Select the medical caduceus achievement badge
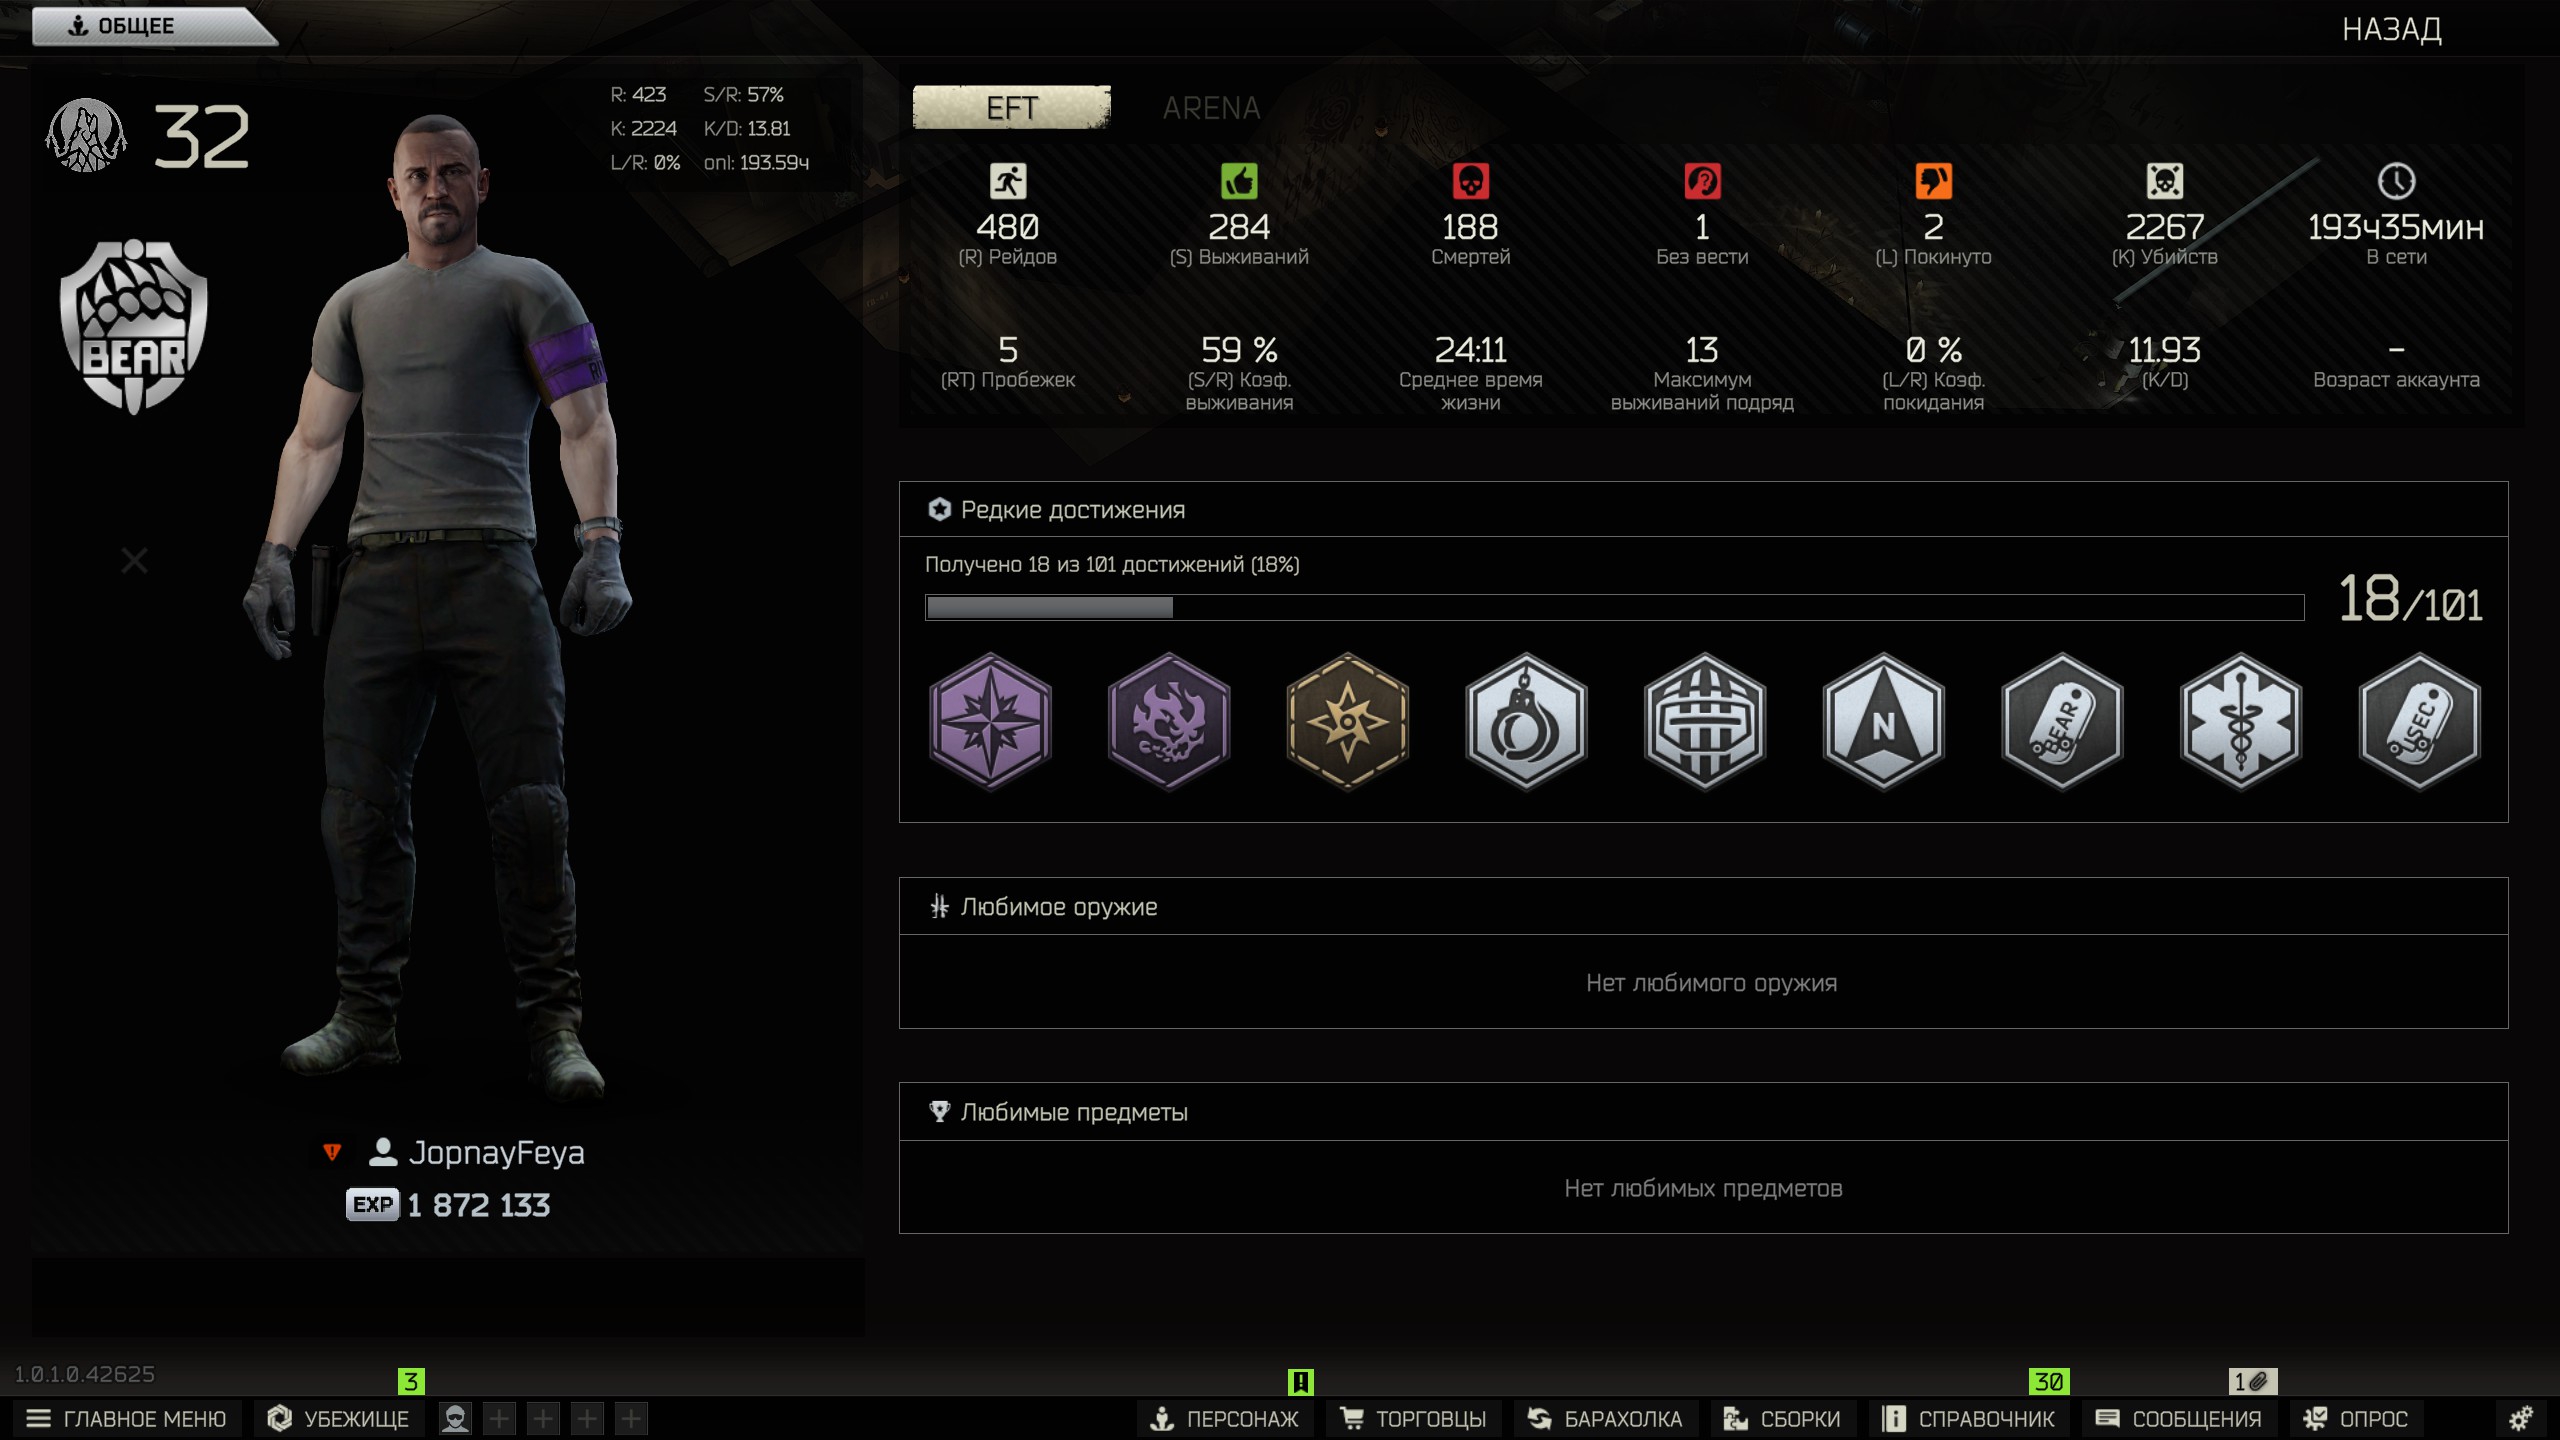 (2241, 721)
